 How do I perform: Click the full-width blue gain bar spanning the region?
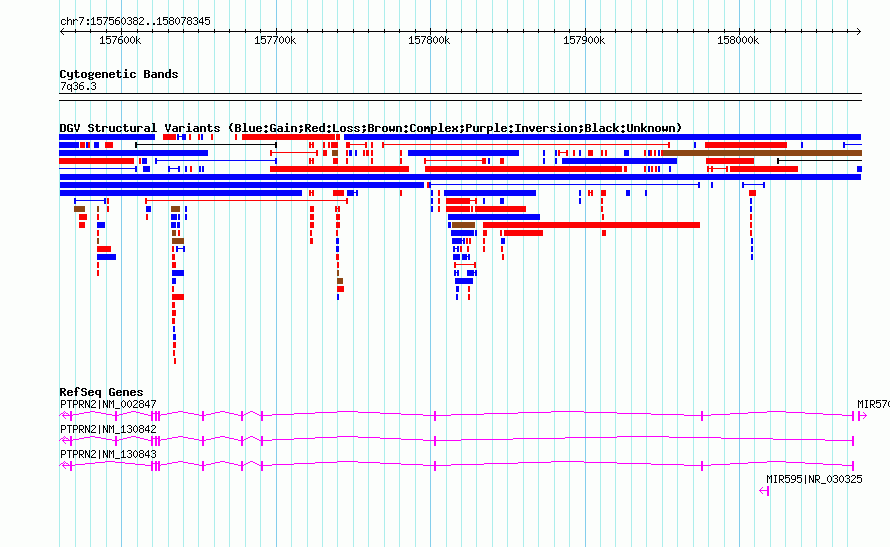460,177
